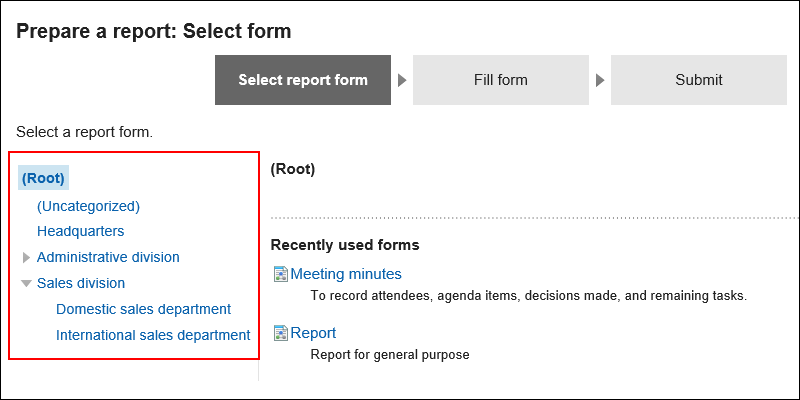This screenshot has width=800, height=400.
Task: Open the Headquarters category
Action: [x=81, y=231]
